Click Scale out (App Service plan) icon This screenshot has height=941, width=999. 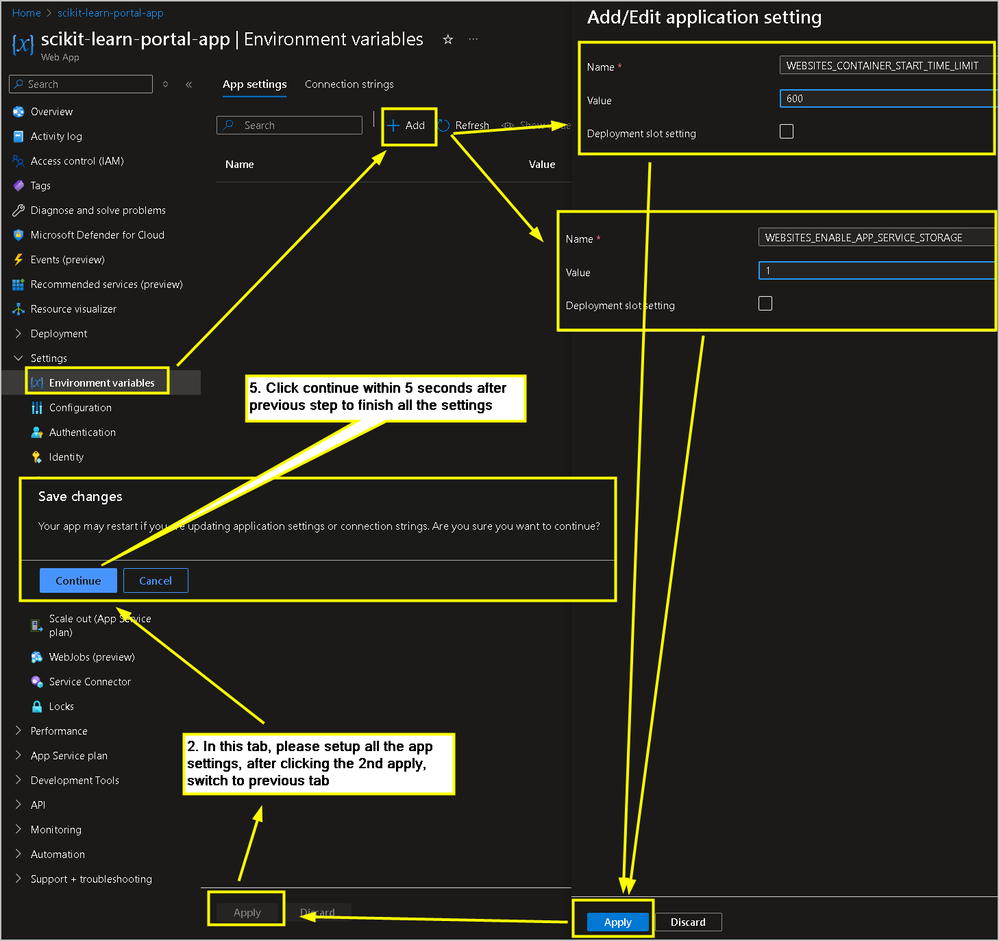point(37,626)
